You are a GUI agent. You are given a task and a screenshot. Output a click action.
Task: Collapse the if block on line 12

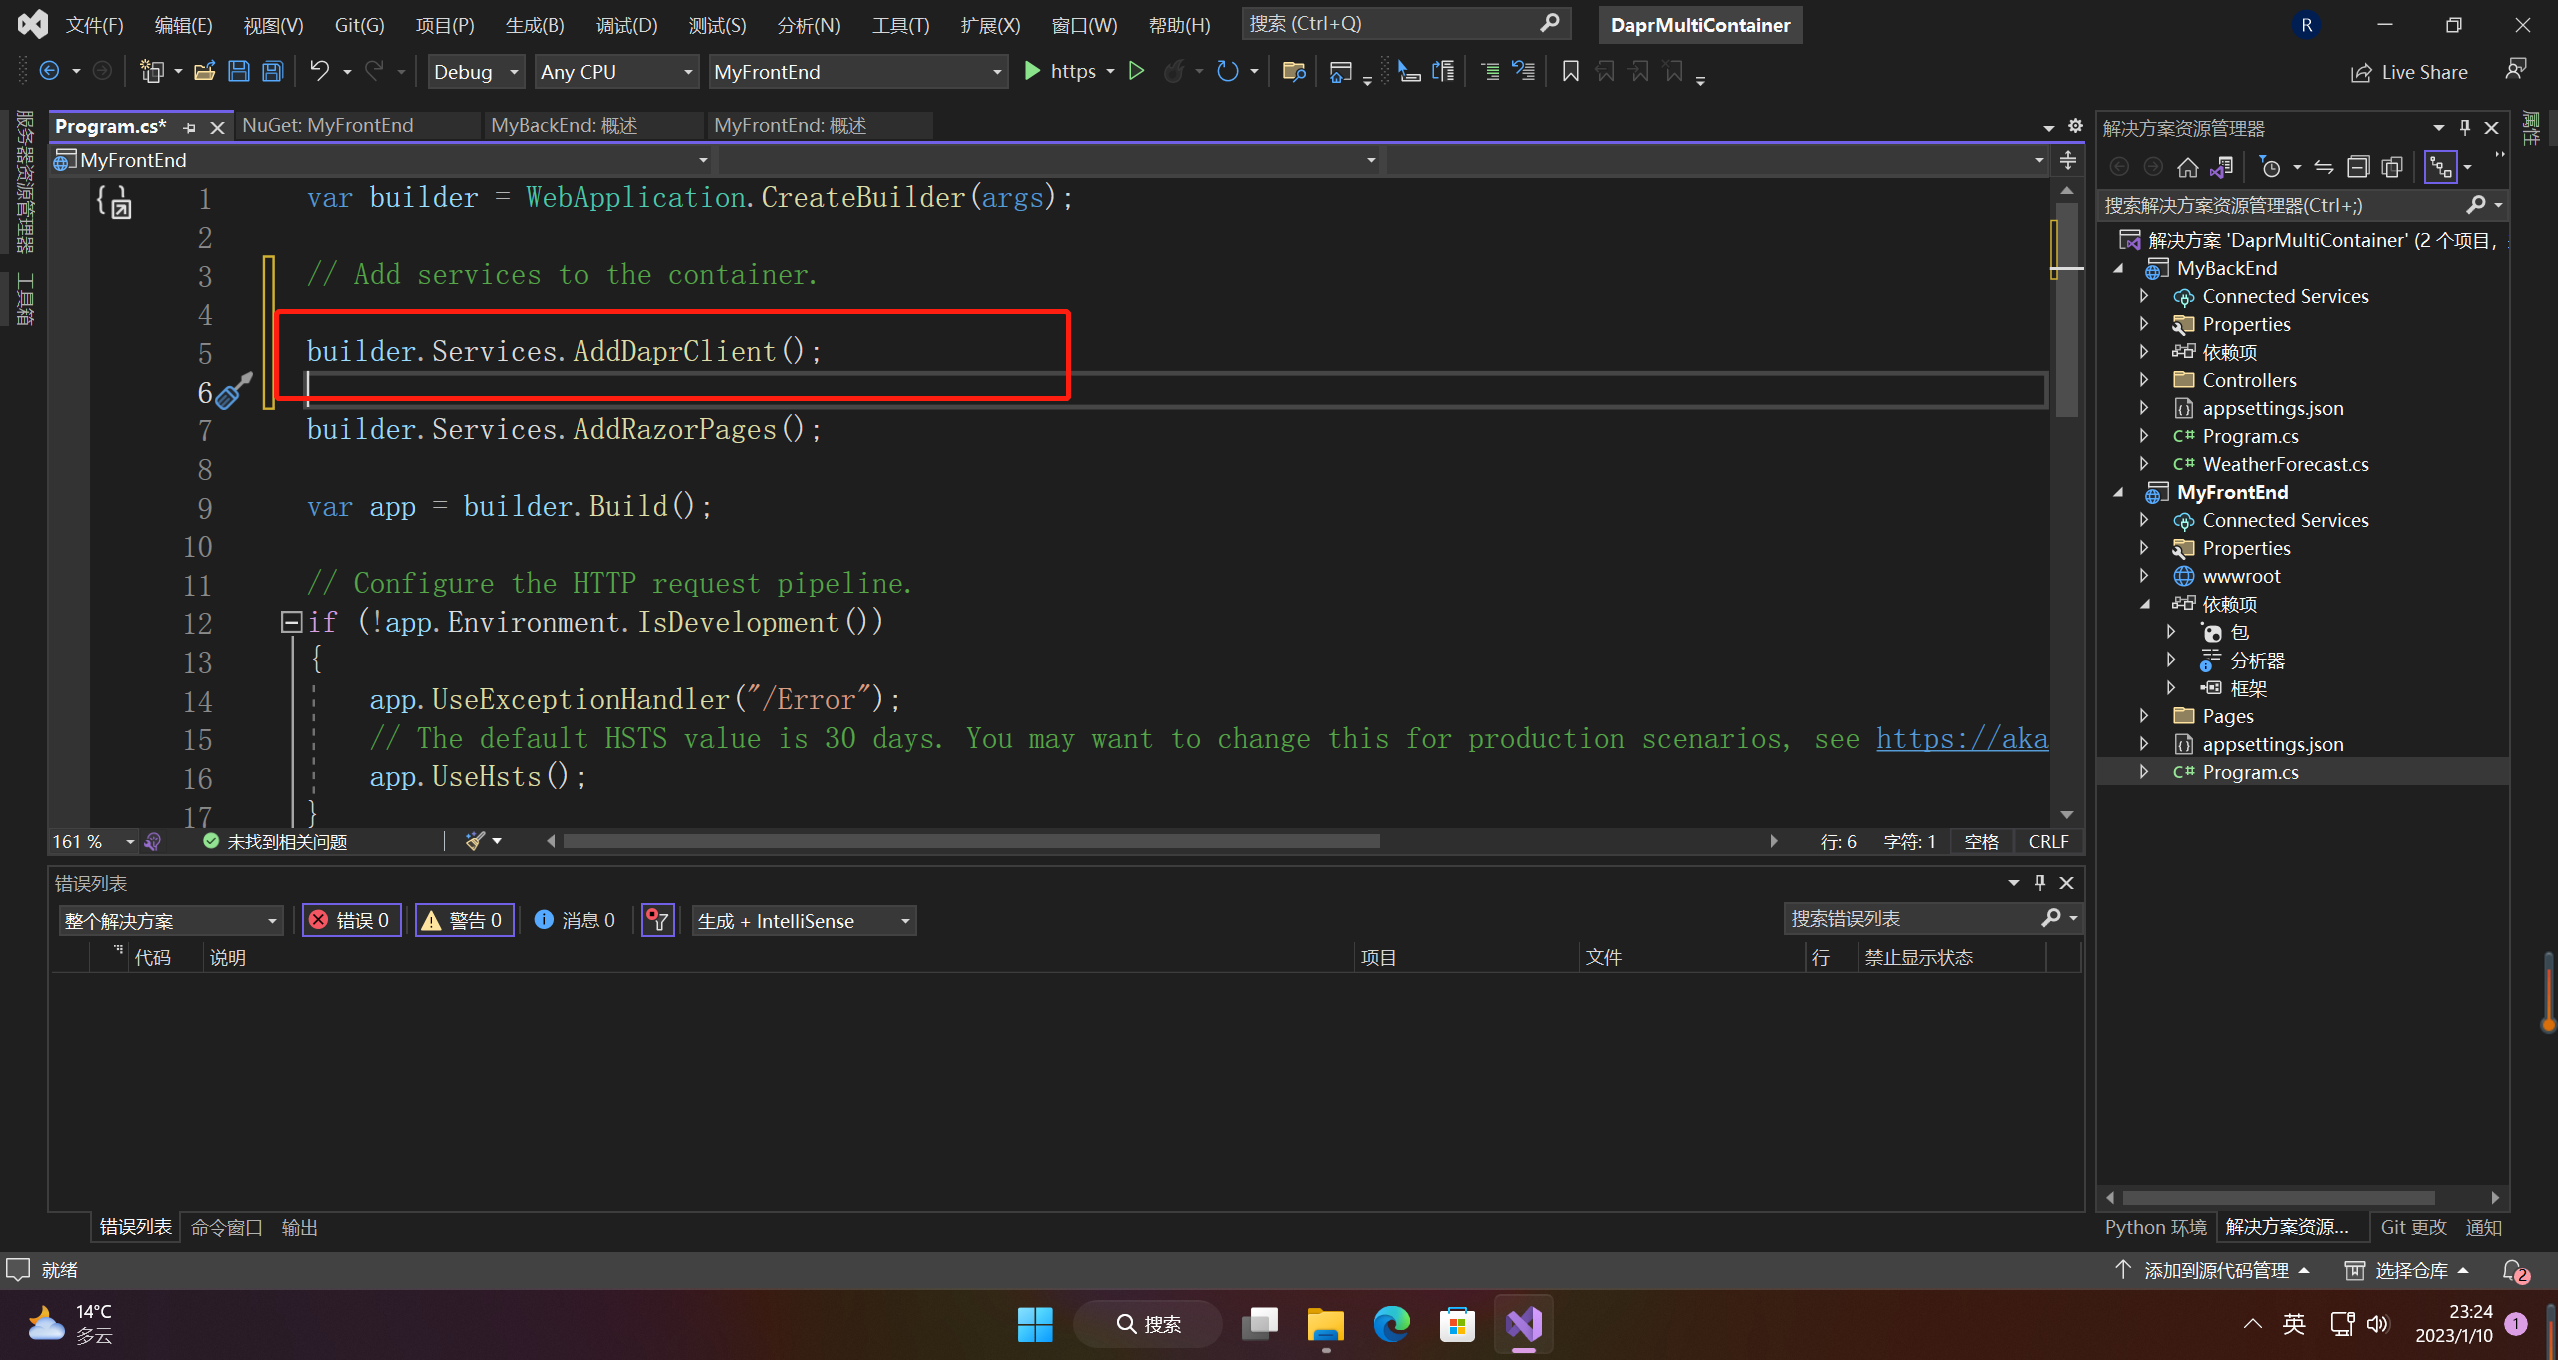(291, 622)
